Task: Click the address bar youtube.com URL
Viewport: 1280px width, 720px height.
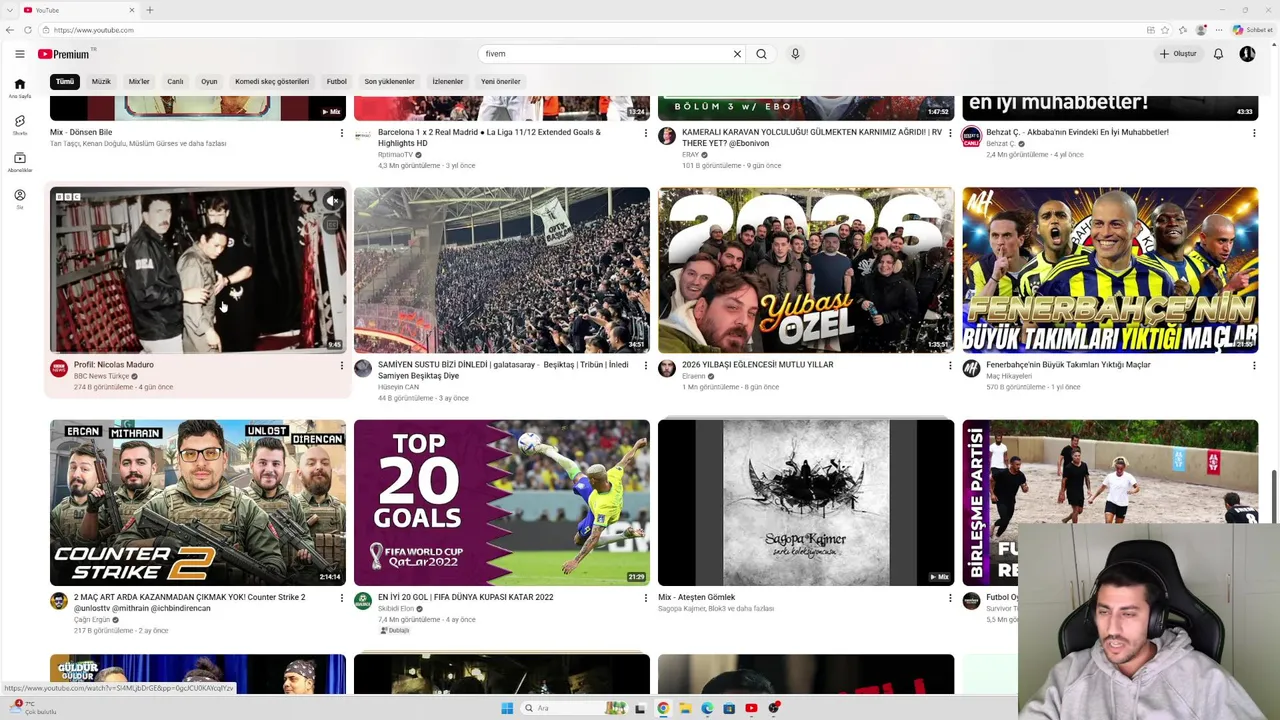Action: (94, 30)
